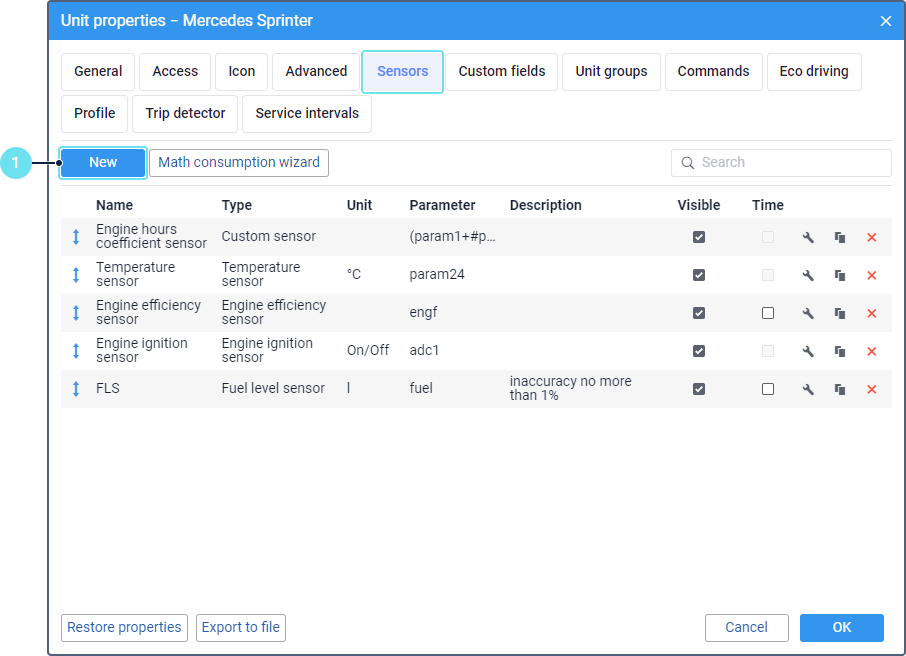Viewport: 906px width, 656px height.
Task: Copy the Engine efficiency sensor
Action: [840, 313]
